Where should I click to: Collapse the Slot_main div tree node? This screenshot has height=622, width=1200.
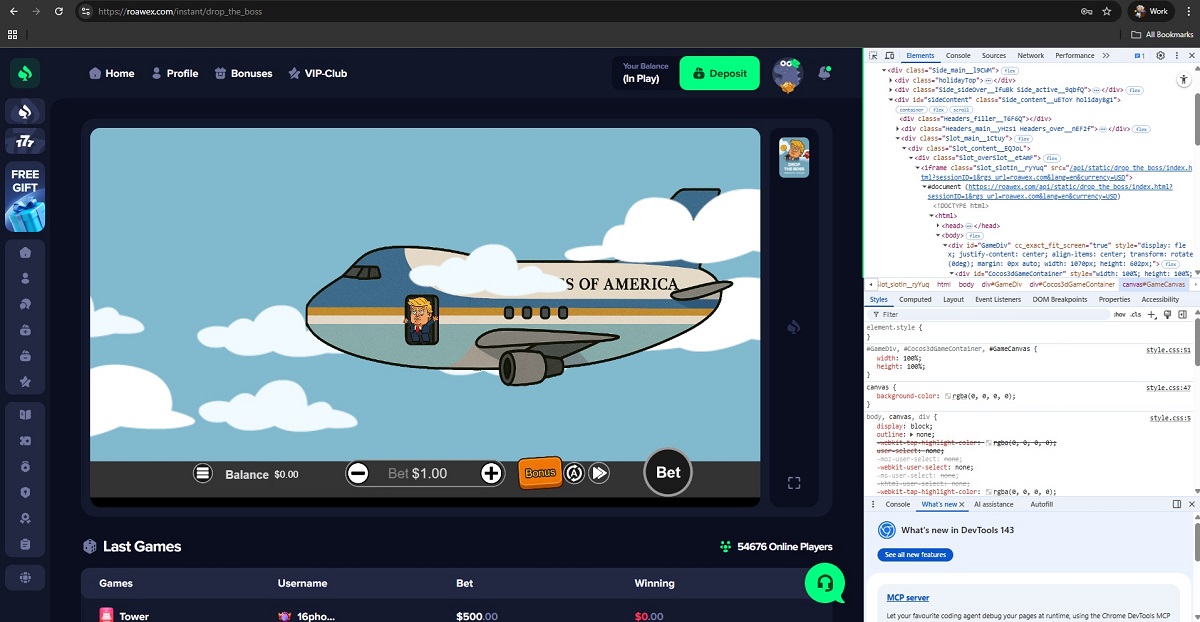(x=899, y=138)
